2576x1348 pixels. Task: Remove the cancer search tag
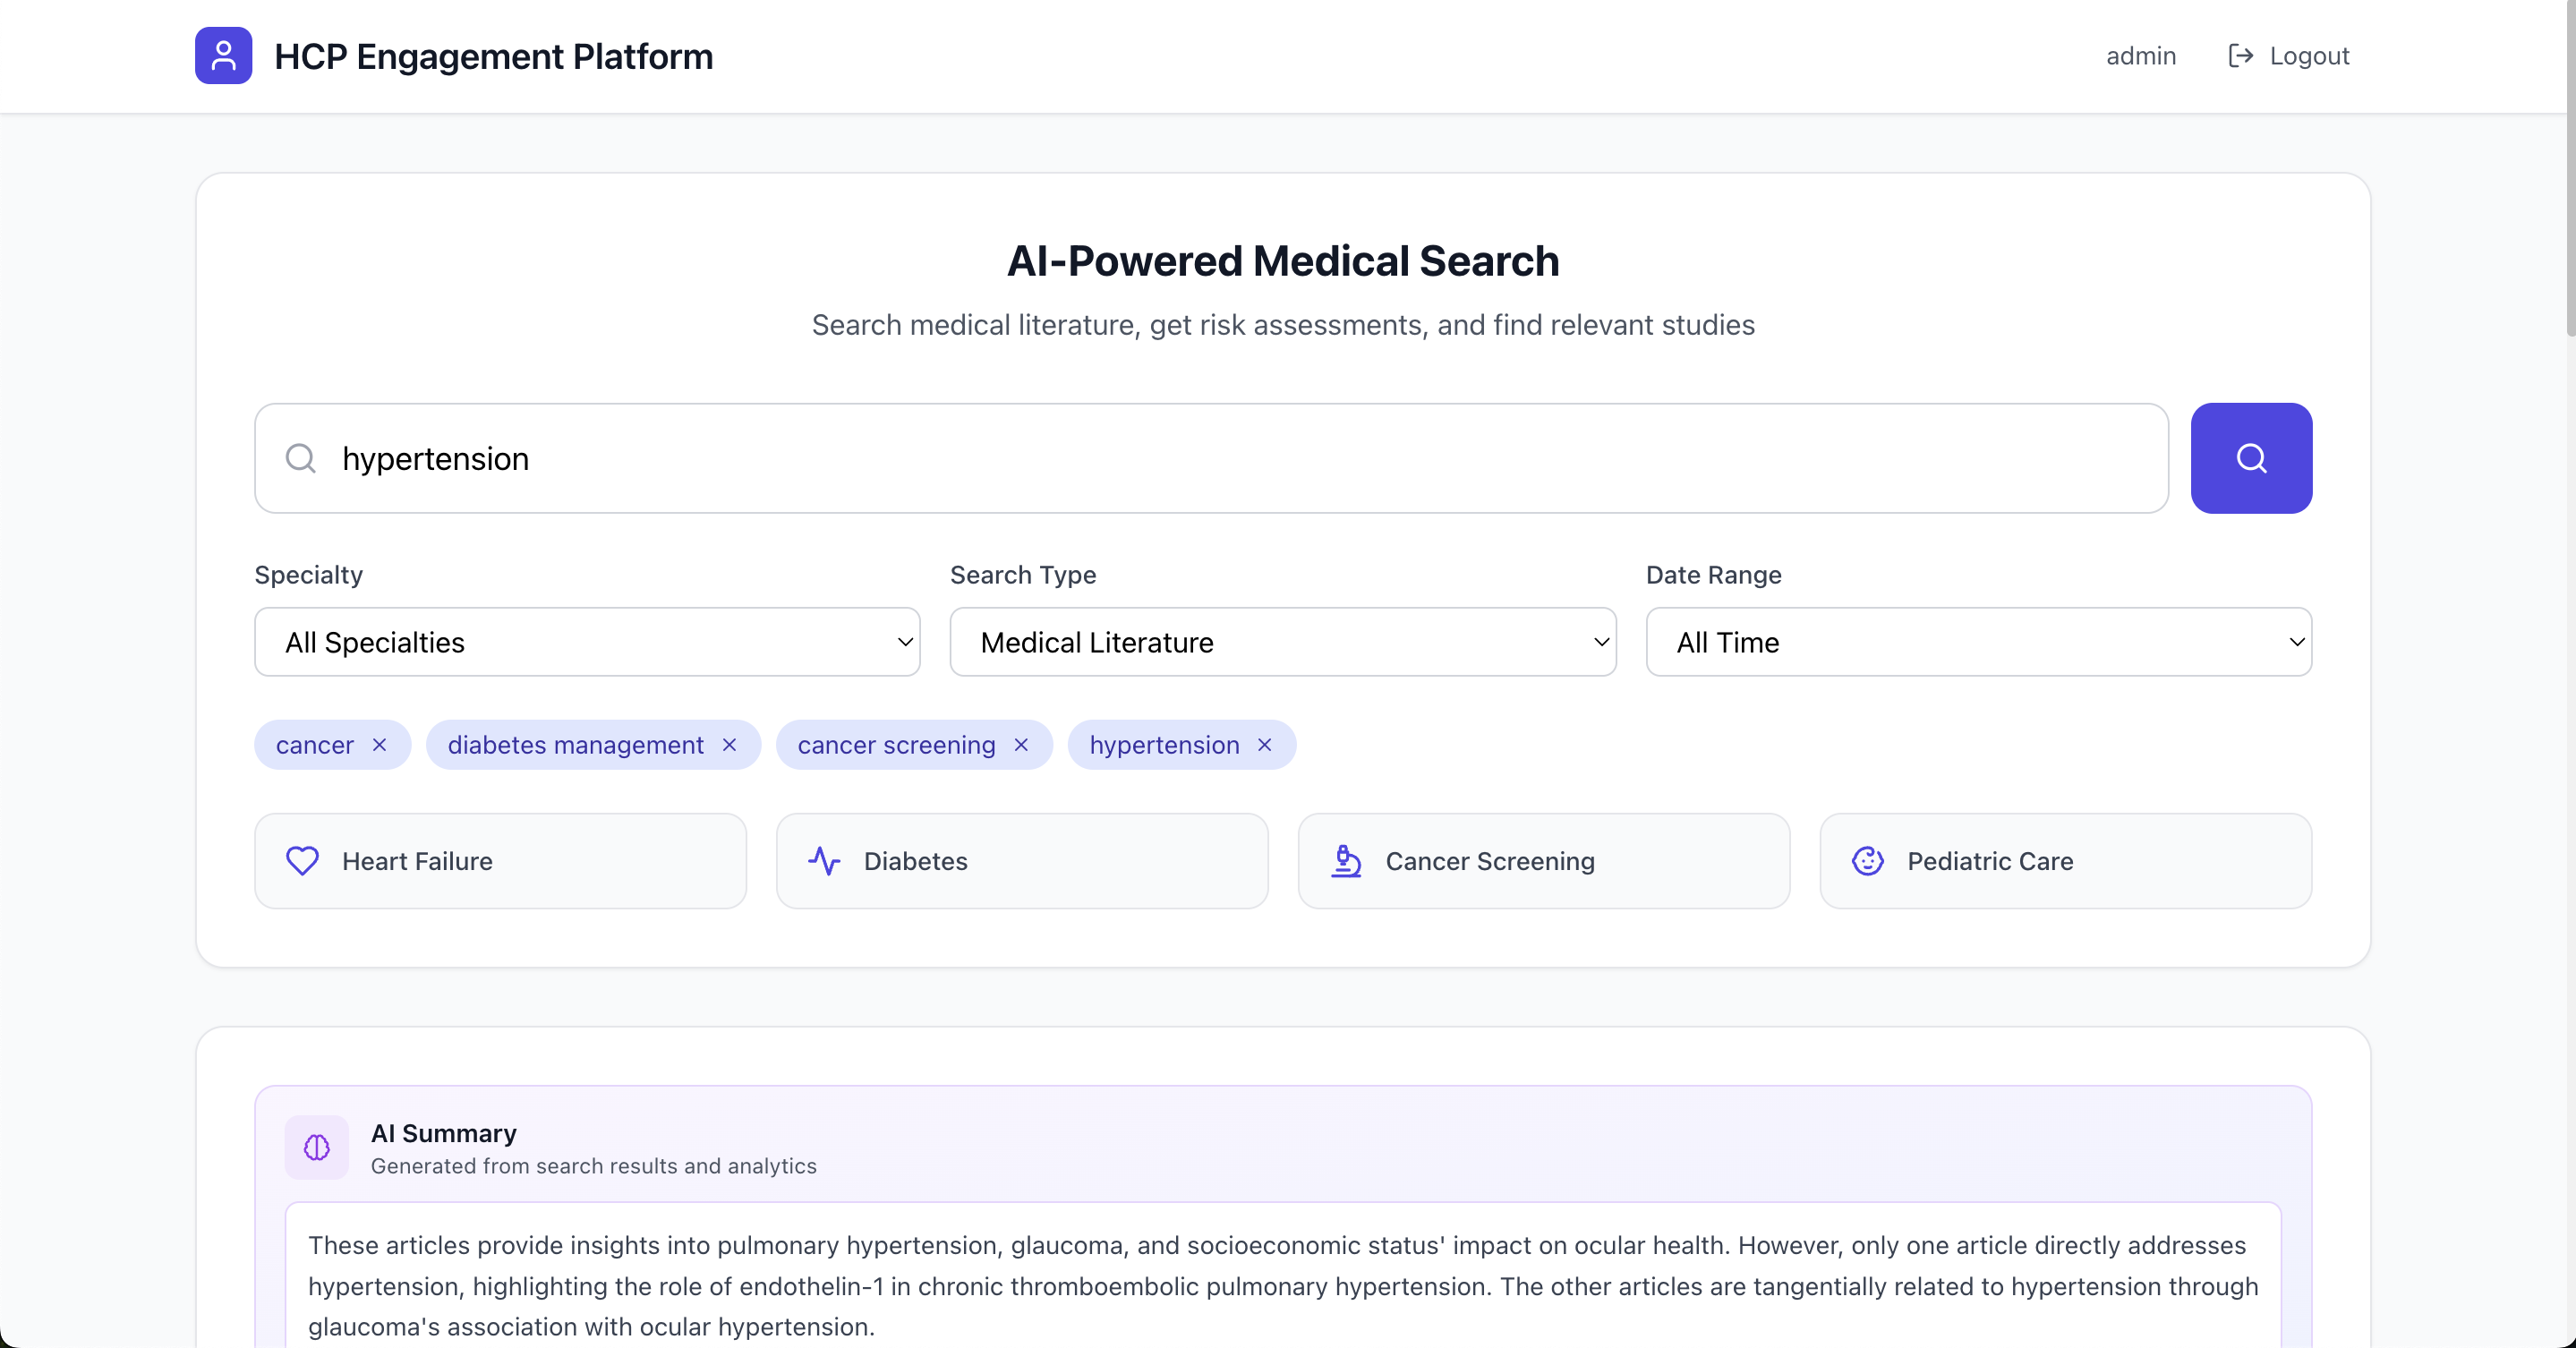coord(380,745)
